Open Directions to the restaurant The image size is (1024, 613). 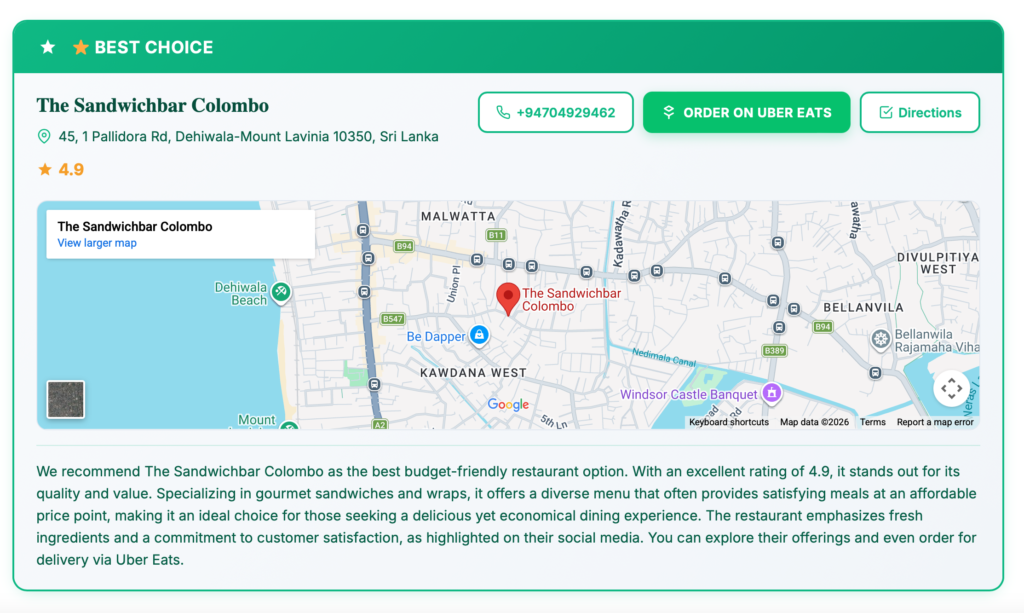(x=919, y=113)
